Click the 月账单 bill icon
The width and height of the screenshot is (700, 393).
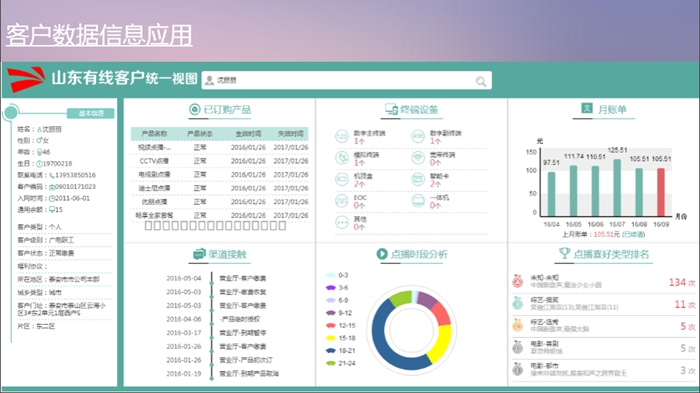pyautogui.click(x=587, y=108)
